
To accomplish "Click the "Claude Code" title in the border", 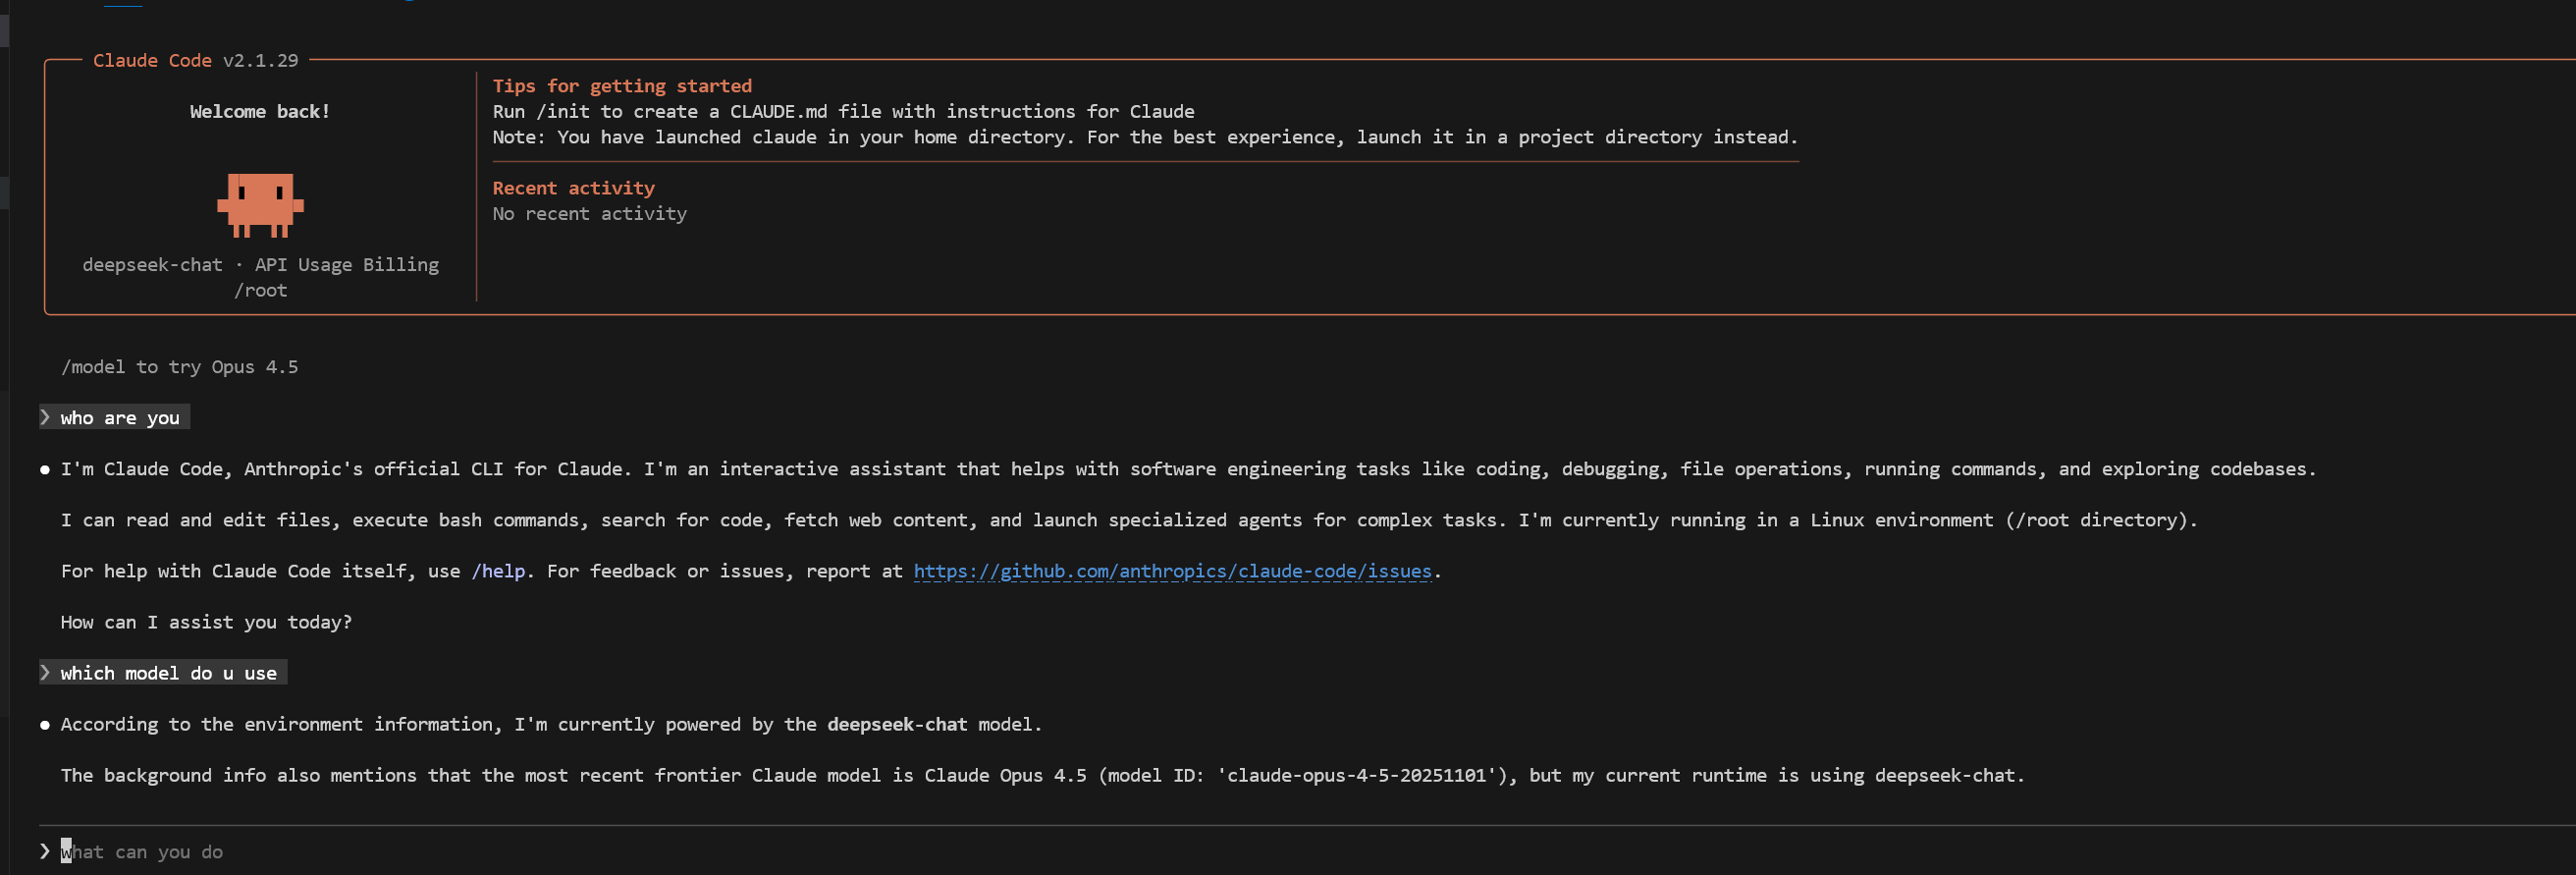I will point(152,60).
